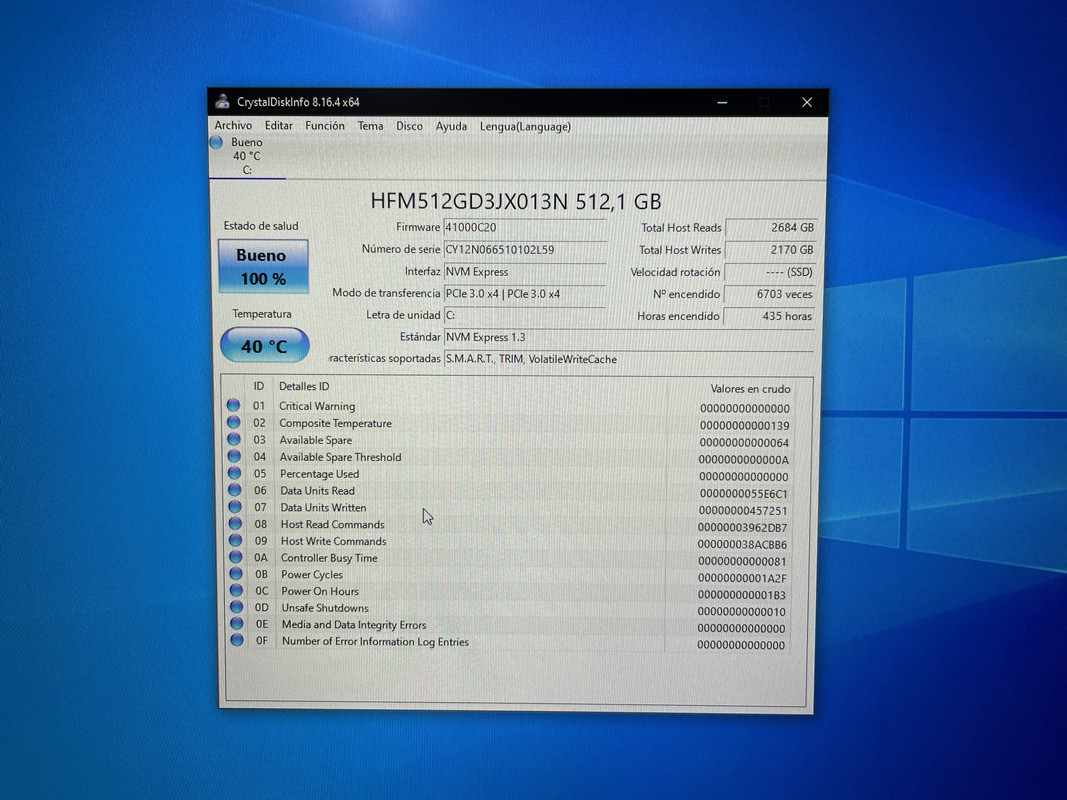Screen dimensions: 1067x800
Task: Open the Archivo menu
Action: [x=233, y=126]
